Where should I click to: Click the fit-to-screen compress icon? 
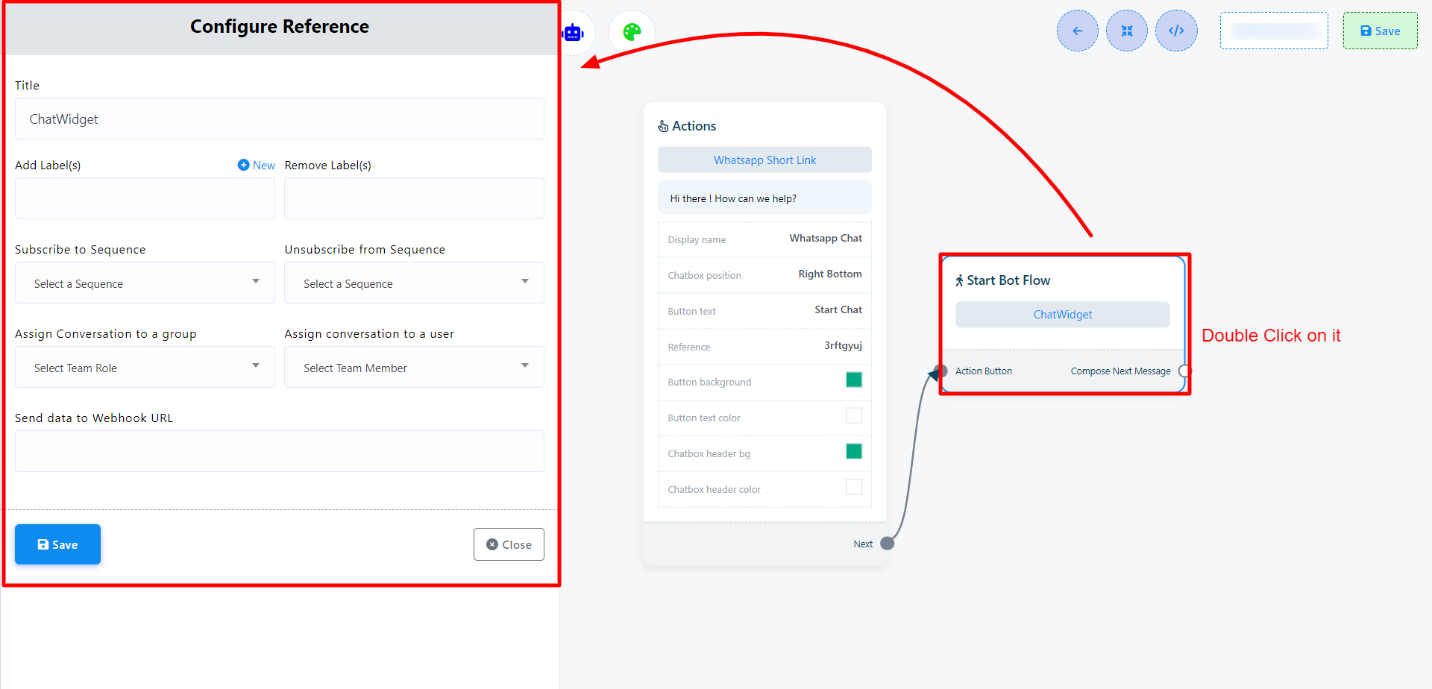[x=1127, y=31]
